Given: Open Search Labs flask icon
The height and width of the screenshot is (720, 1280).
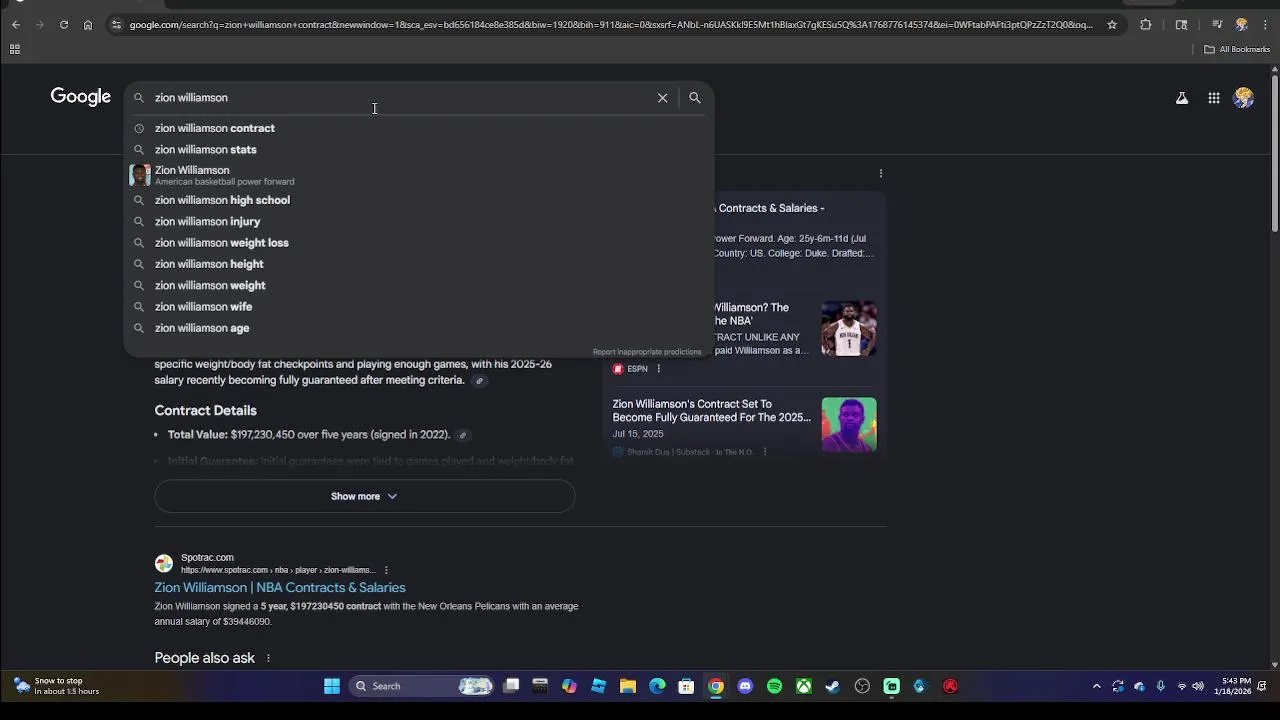Looking at the screenshot, I should pos(1182,98).
